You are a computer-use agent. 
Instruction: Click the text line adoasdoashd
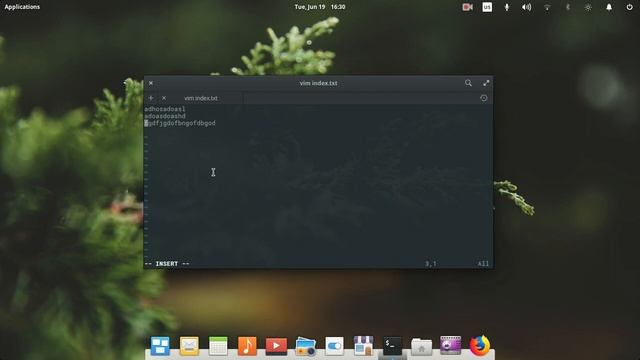pyautogui.click(x=165, y=116)
